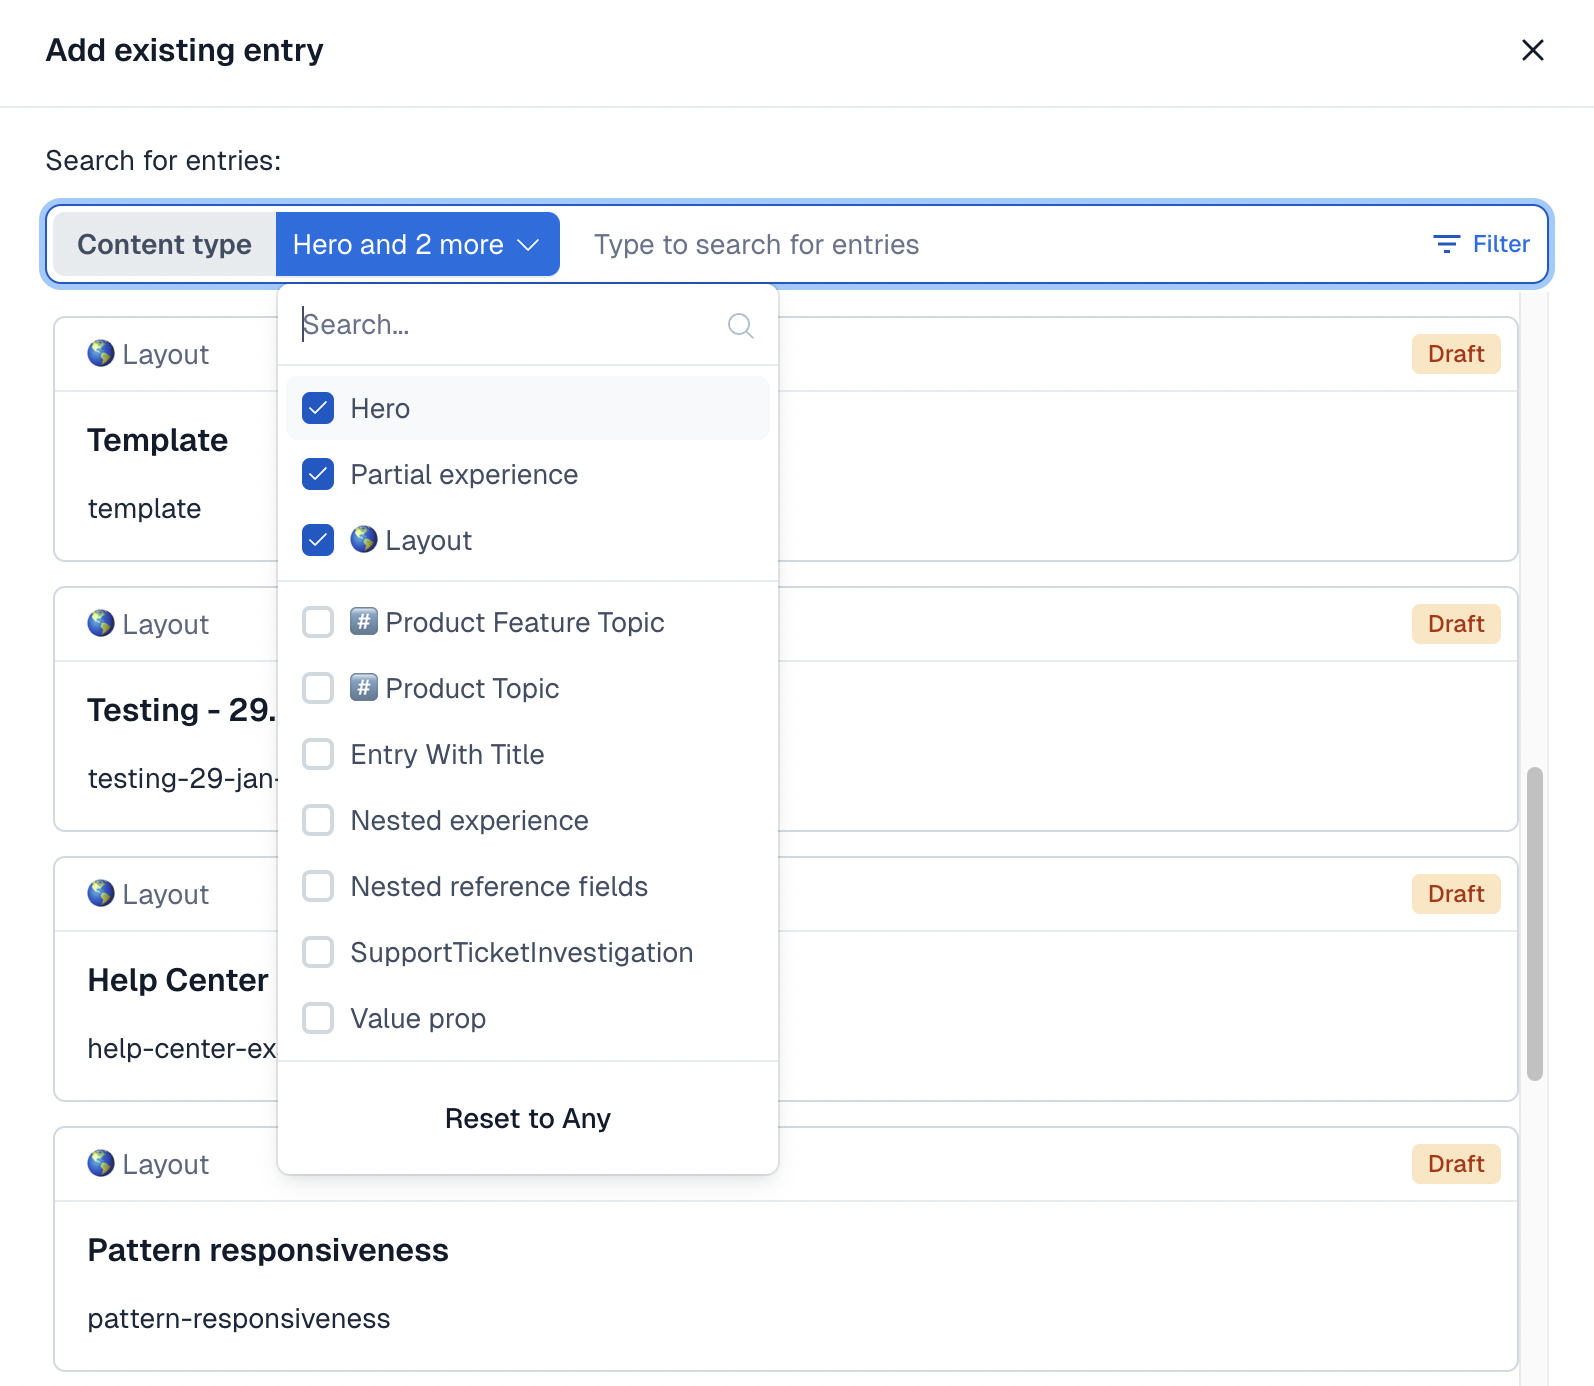Click the globe icon beside Layout option

click(364, 540)
